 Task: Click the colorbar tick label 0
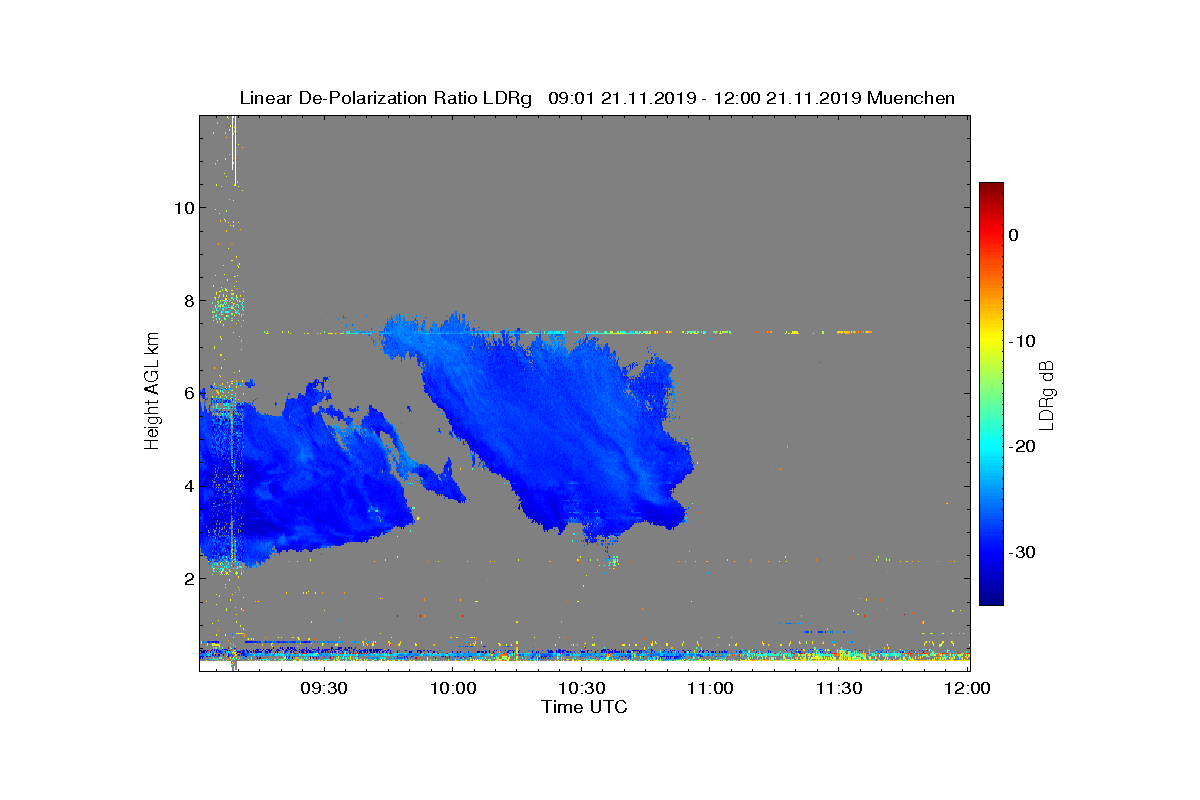[1014, 235]
